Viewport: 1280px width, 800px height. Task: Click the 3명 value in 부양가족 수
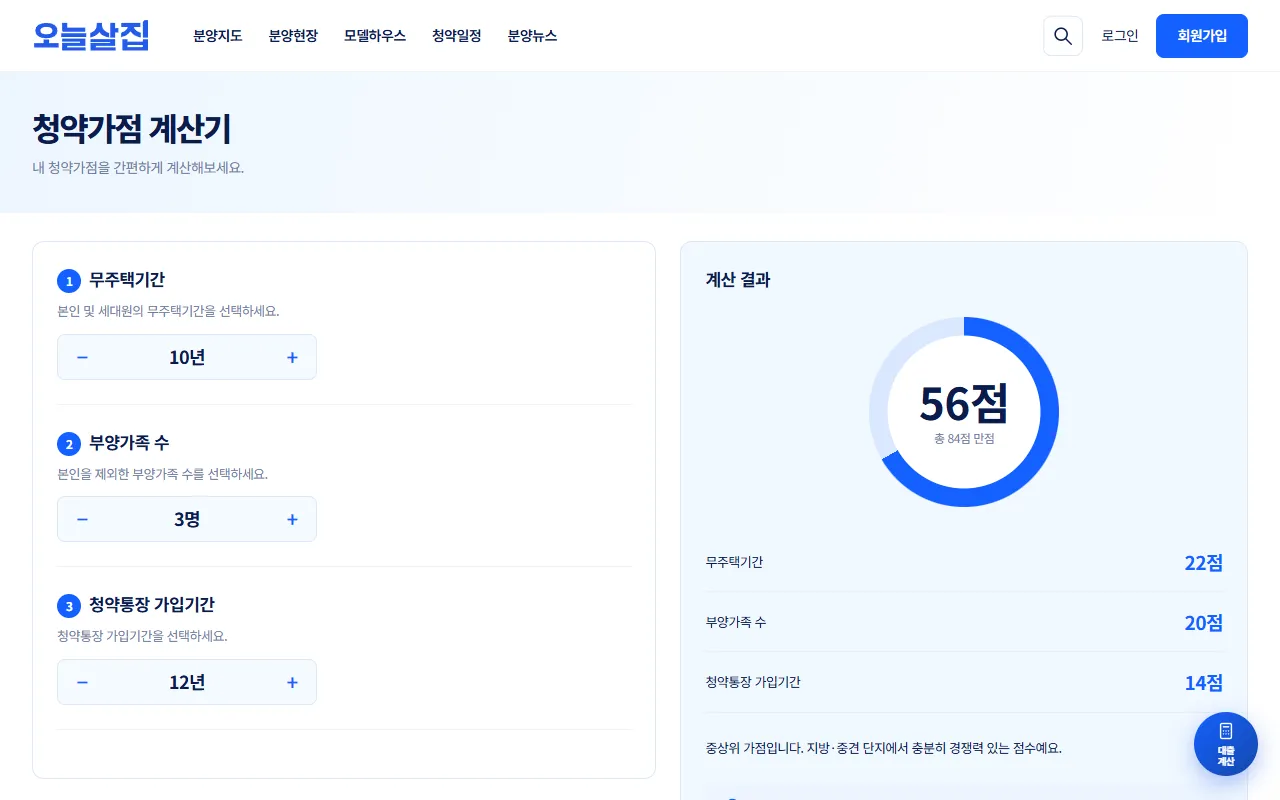click(x=187, y=519)
